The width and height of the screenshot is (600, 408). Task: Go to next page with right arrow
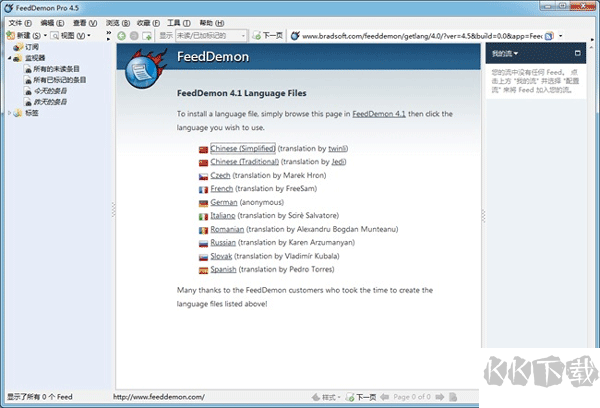tap(440, 397)
